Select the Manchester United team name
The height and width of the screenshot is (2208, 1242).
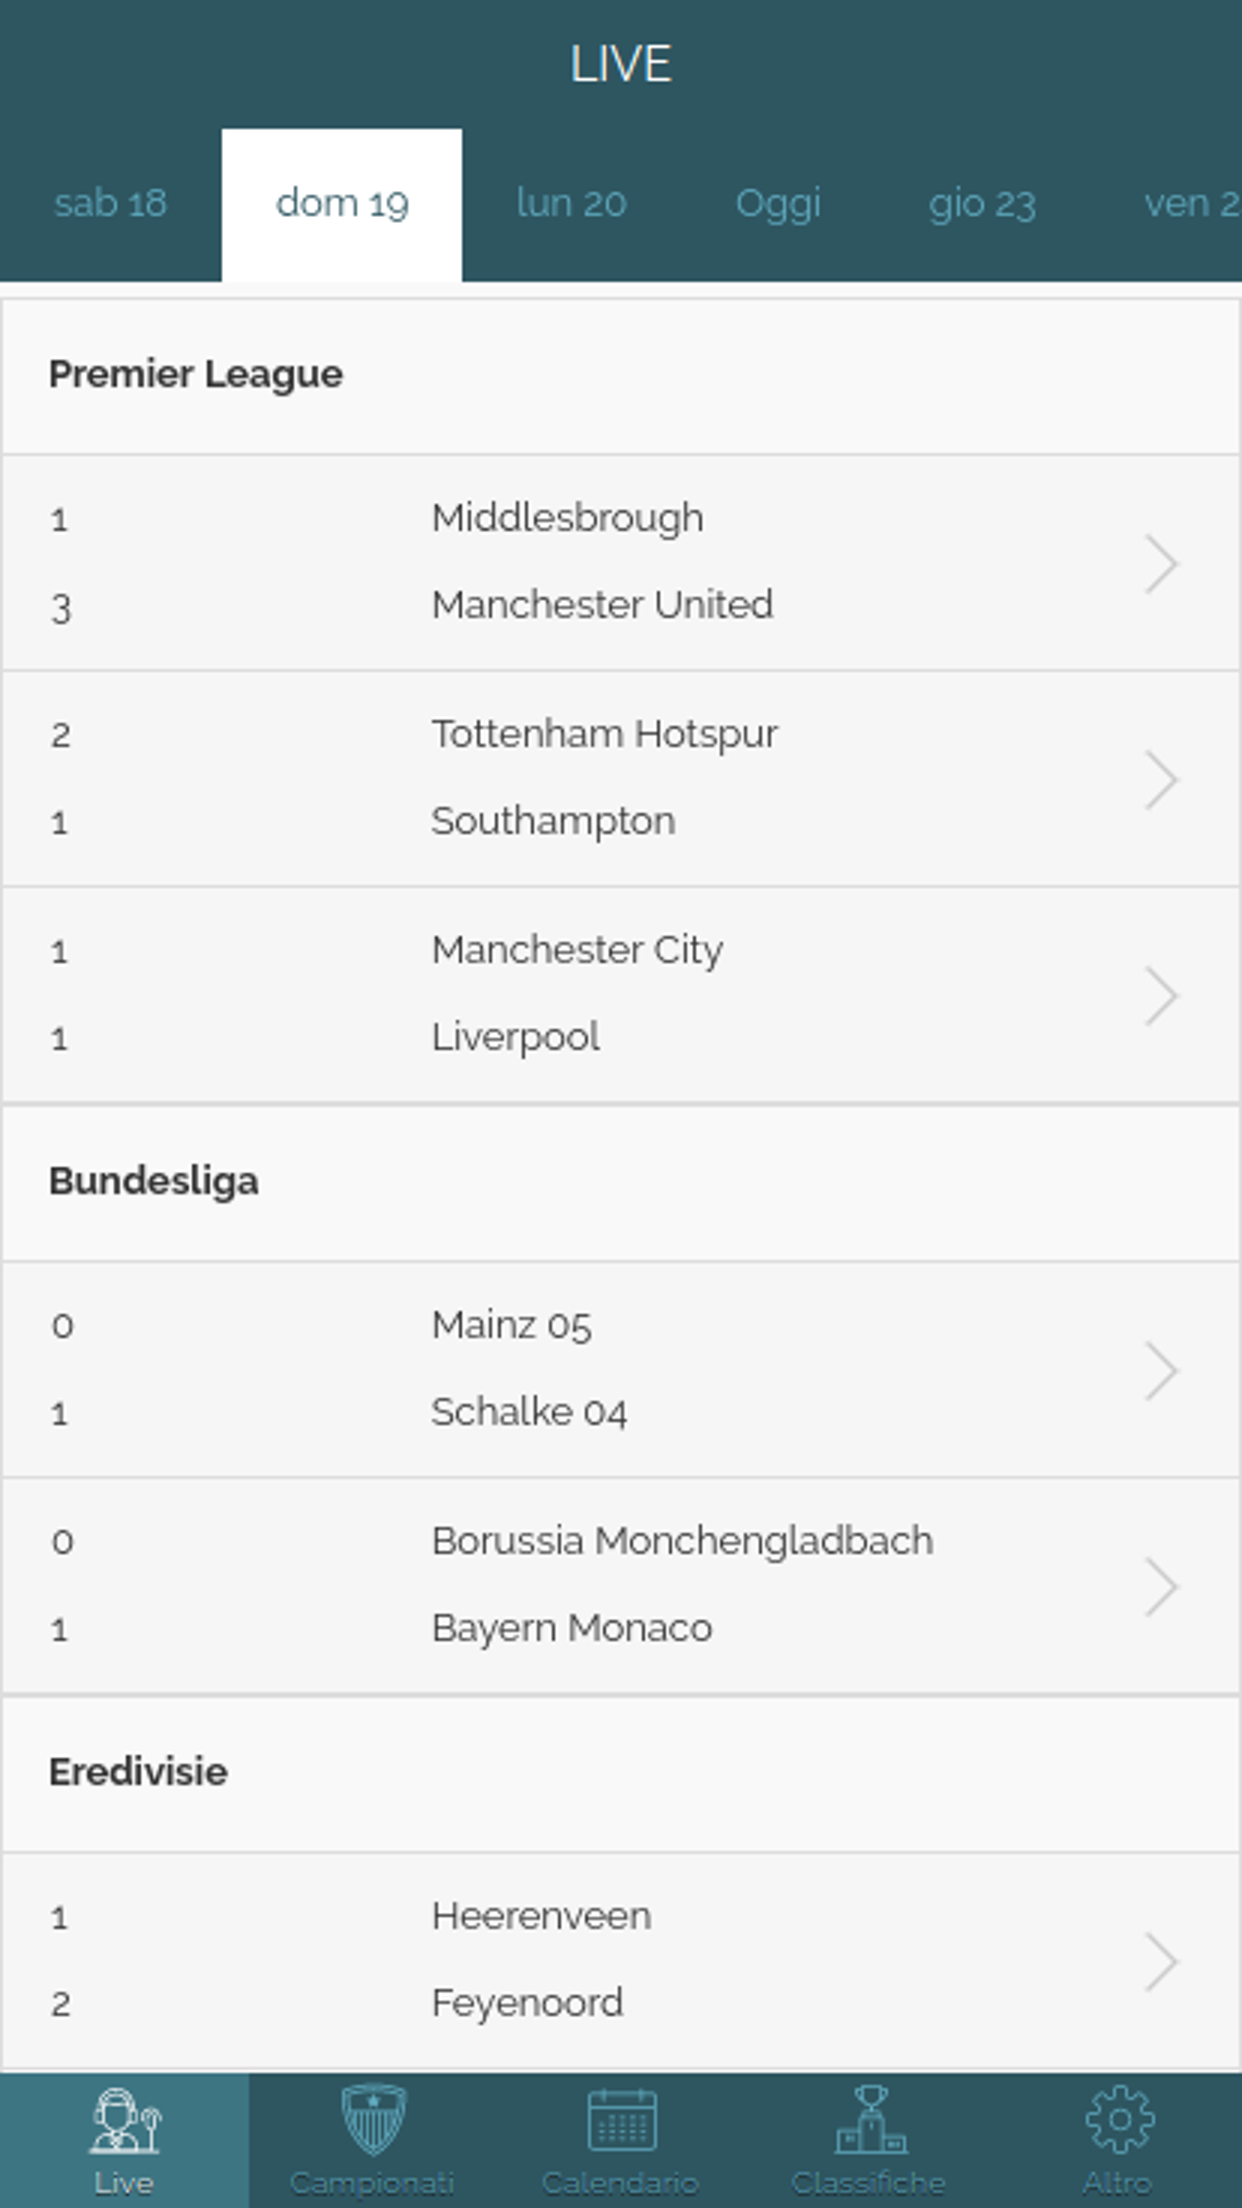click(602, 605)
